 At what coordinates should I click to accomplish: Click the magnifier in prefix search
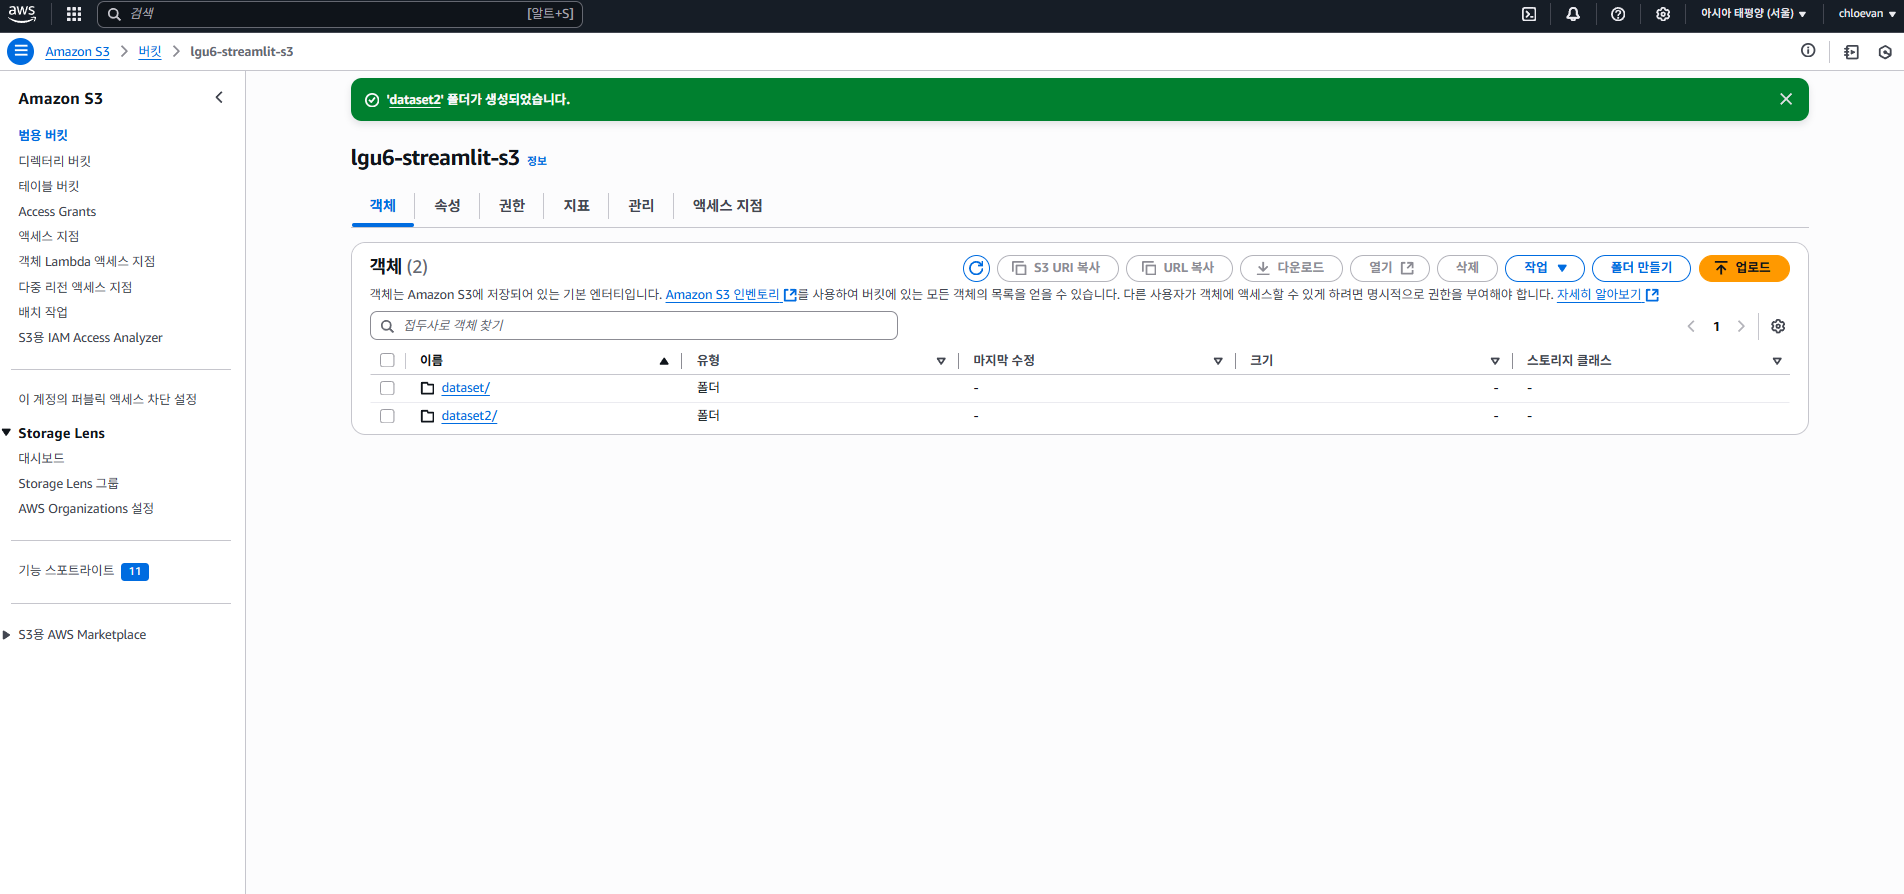point(387,326)
